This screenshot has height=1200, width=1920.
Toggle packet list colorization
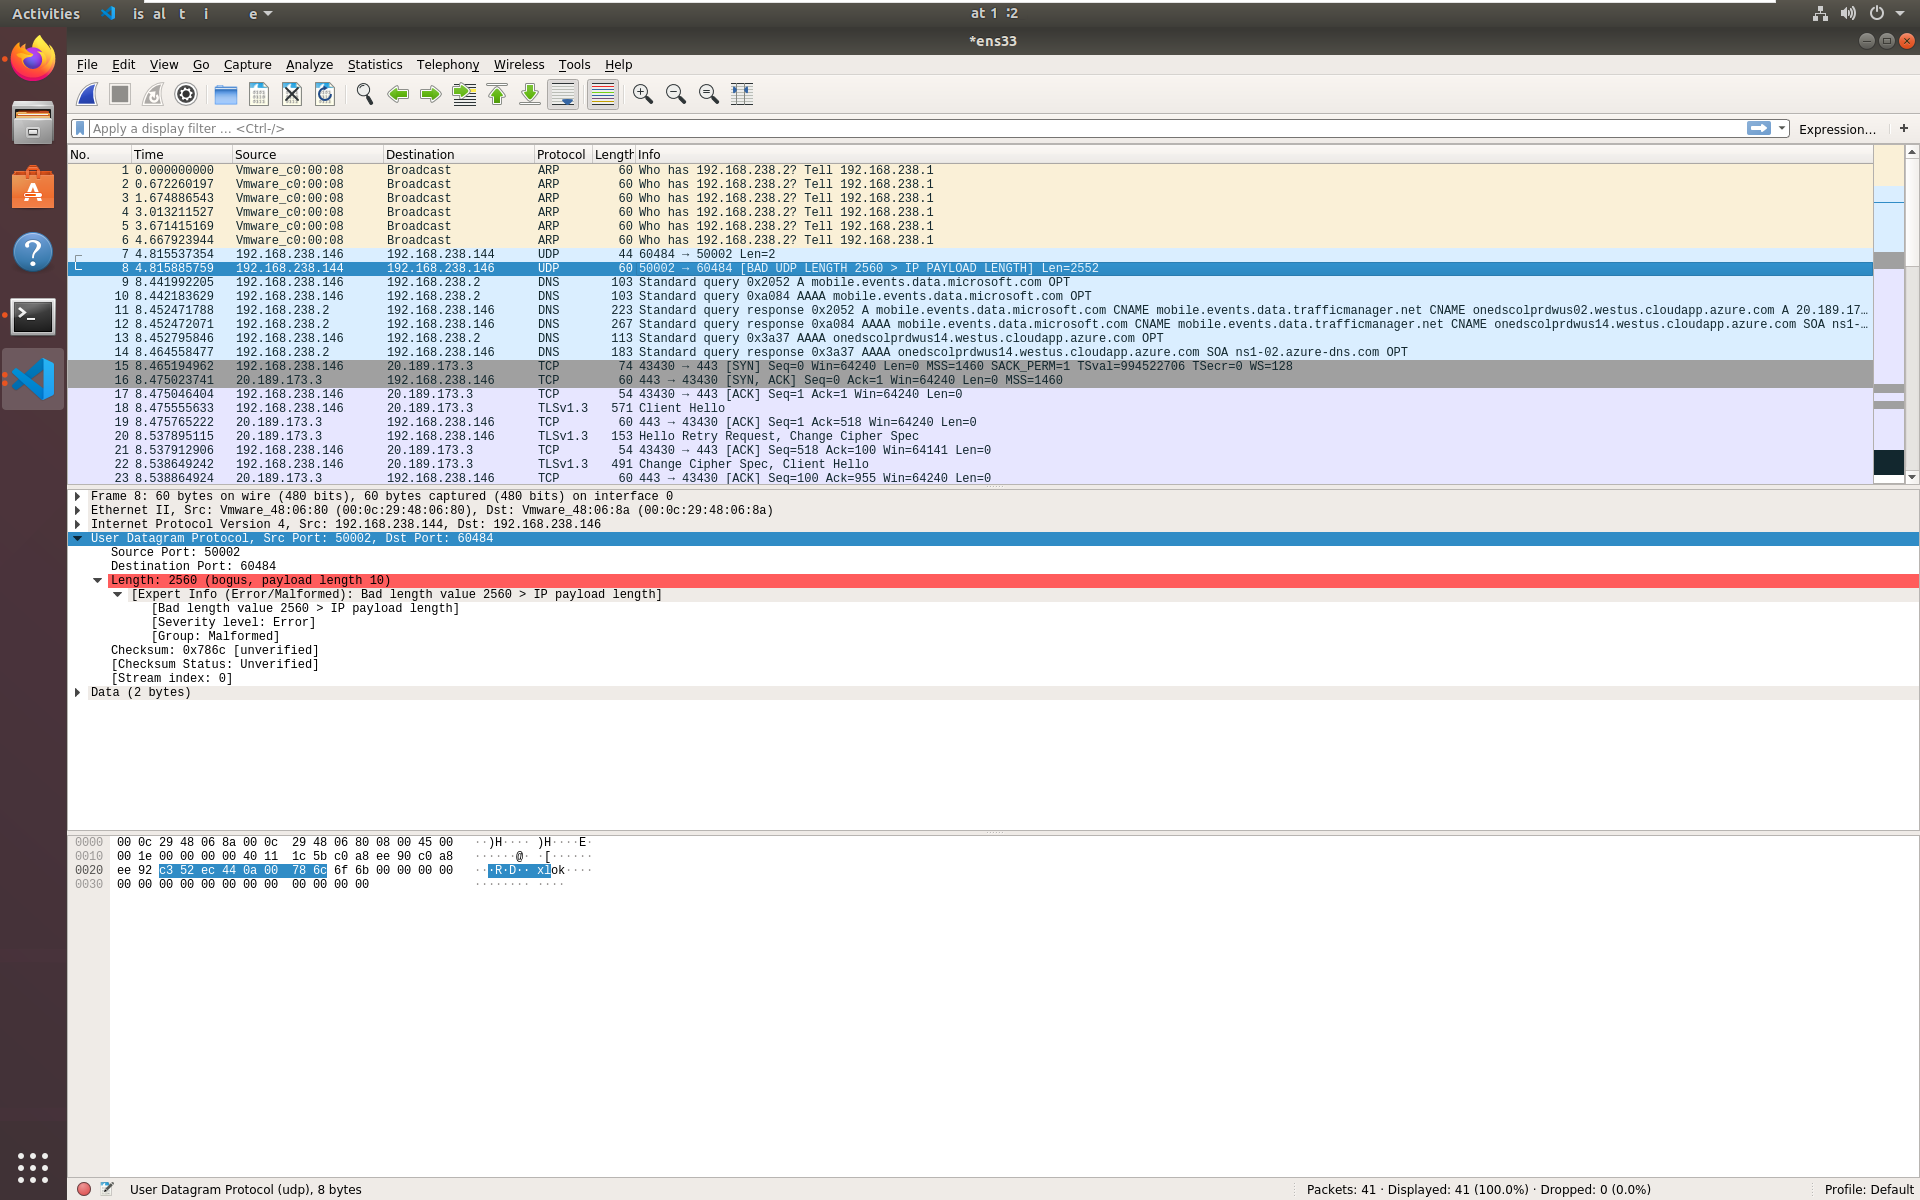[603, 94]
